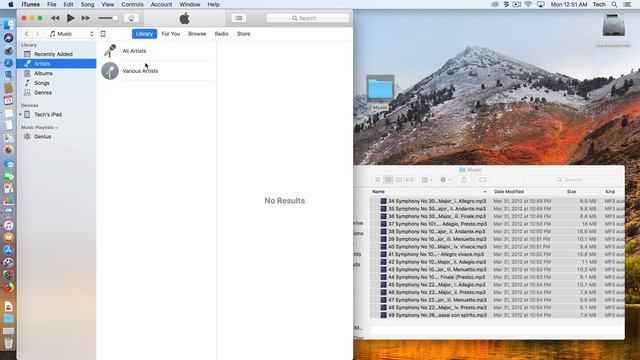Collapse the Music Playlists section header
The image size is (640, 360).
tap(39, 127)
